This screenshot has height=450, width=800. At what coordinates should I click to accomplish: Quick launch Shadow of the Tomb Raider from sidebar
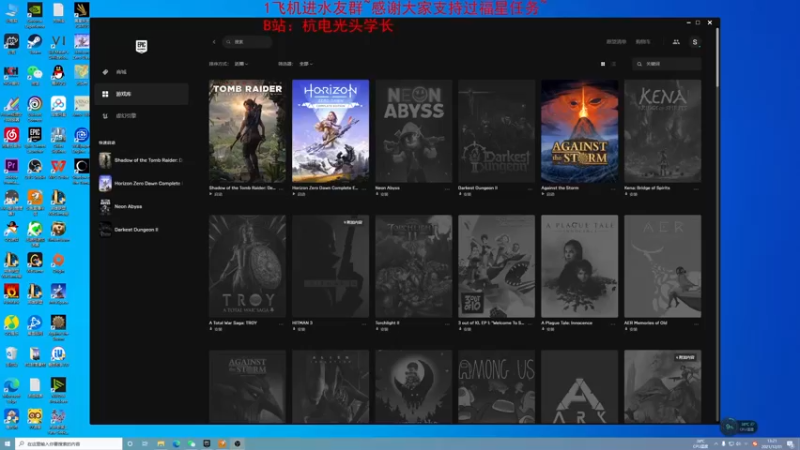(x=141, y=160)
